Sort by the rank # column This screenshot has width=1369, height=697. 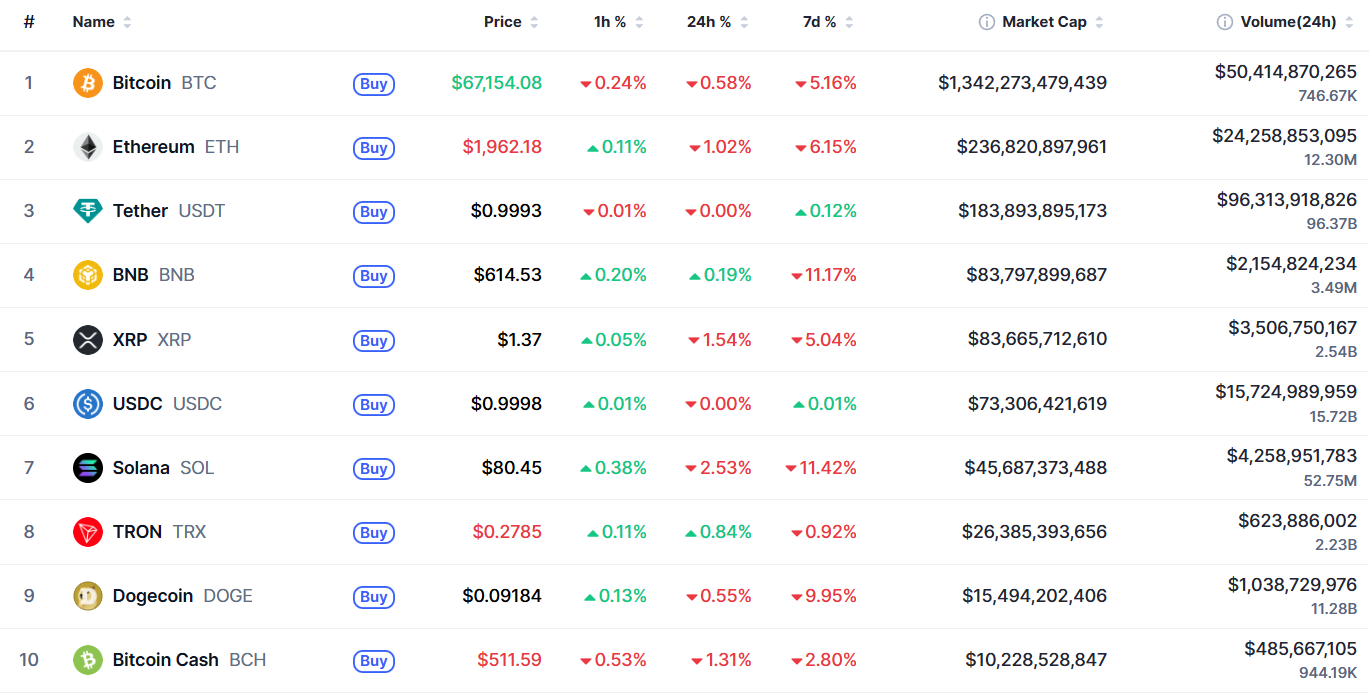(x=29, y=22)
